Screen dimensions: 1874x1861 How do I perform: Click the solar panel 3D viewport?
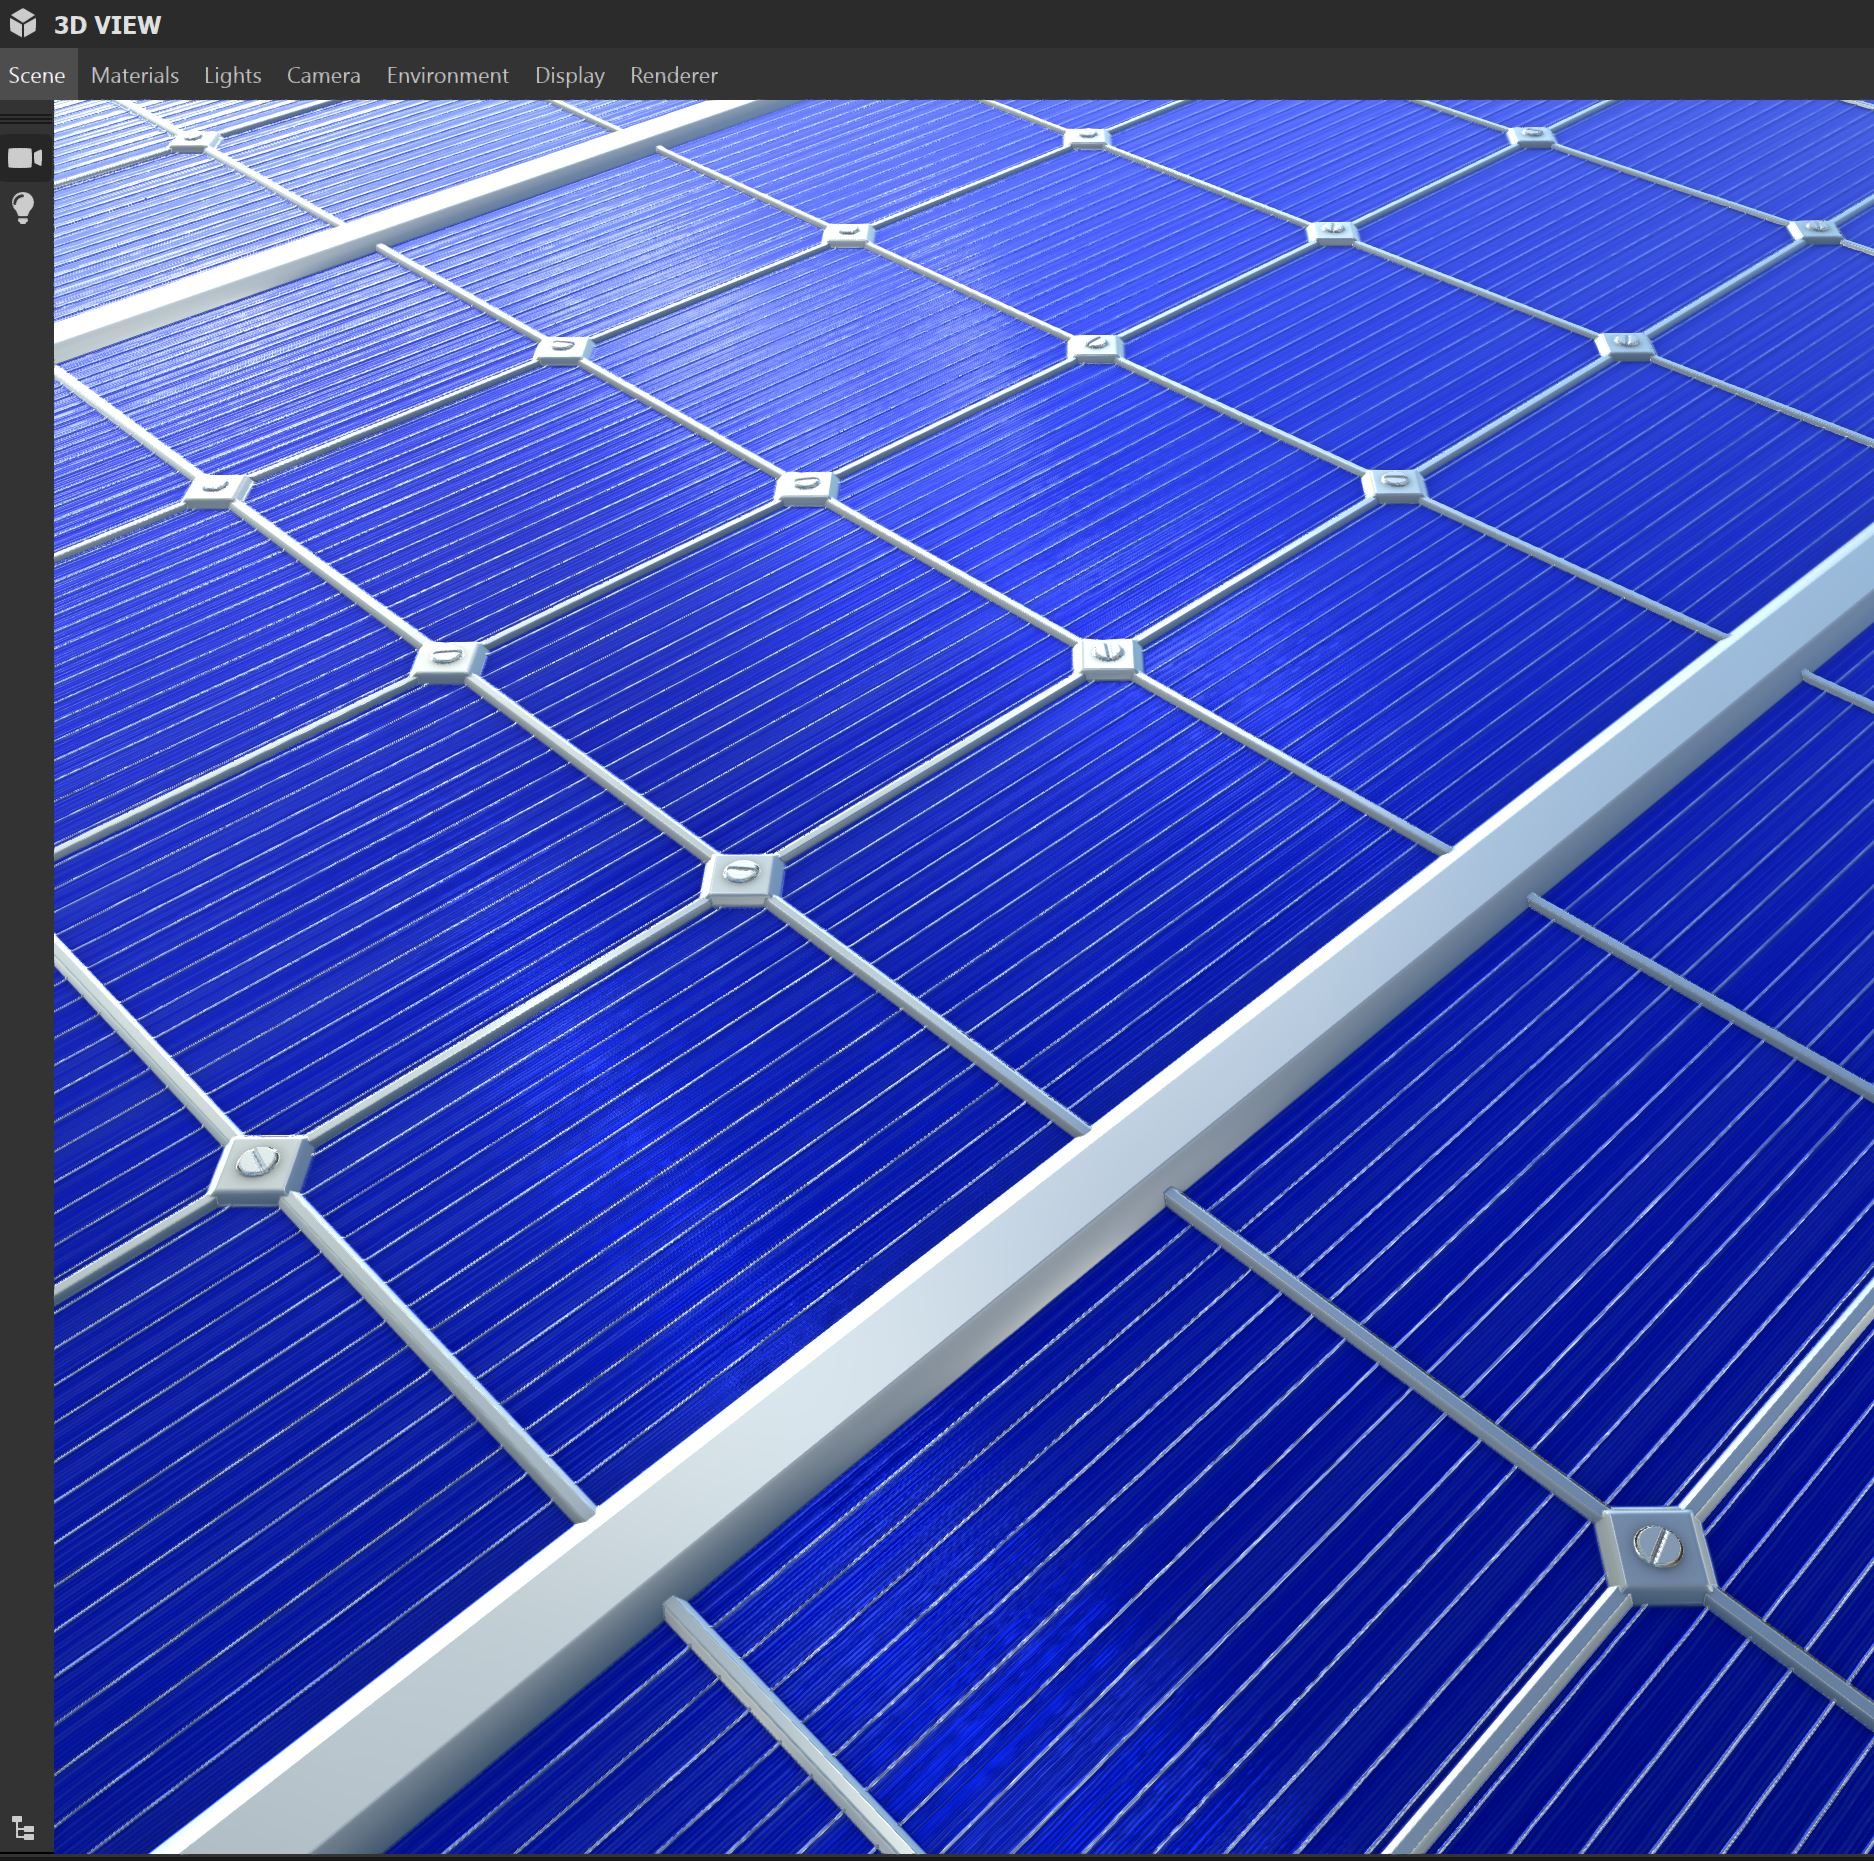964,977
